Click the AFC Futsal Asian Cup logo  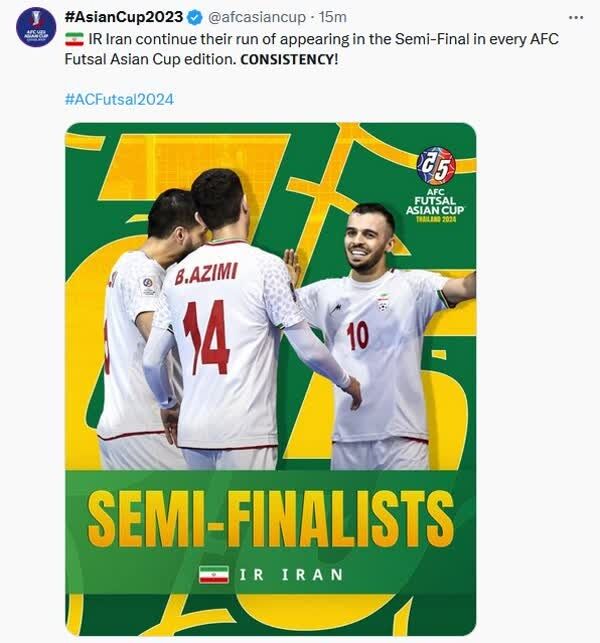(436, 185)
